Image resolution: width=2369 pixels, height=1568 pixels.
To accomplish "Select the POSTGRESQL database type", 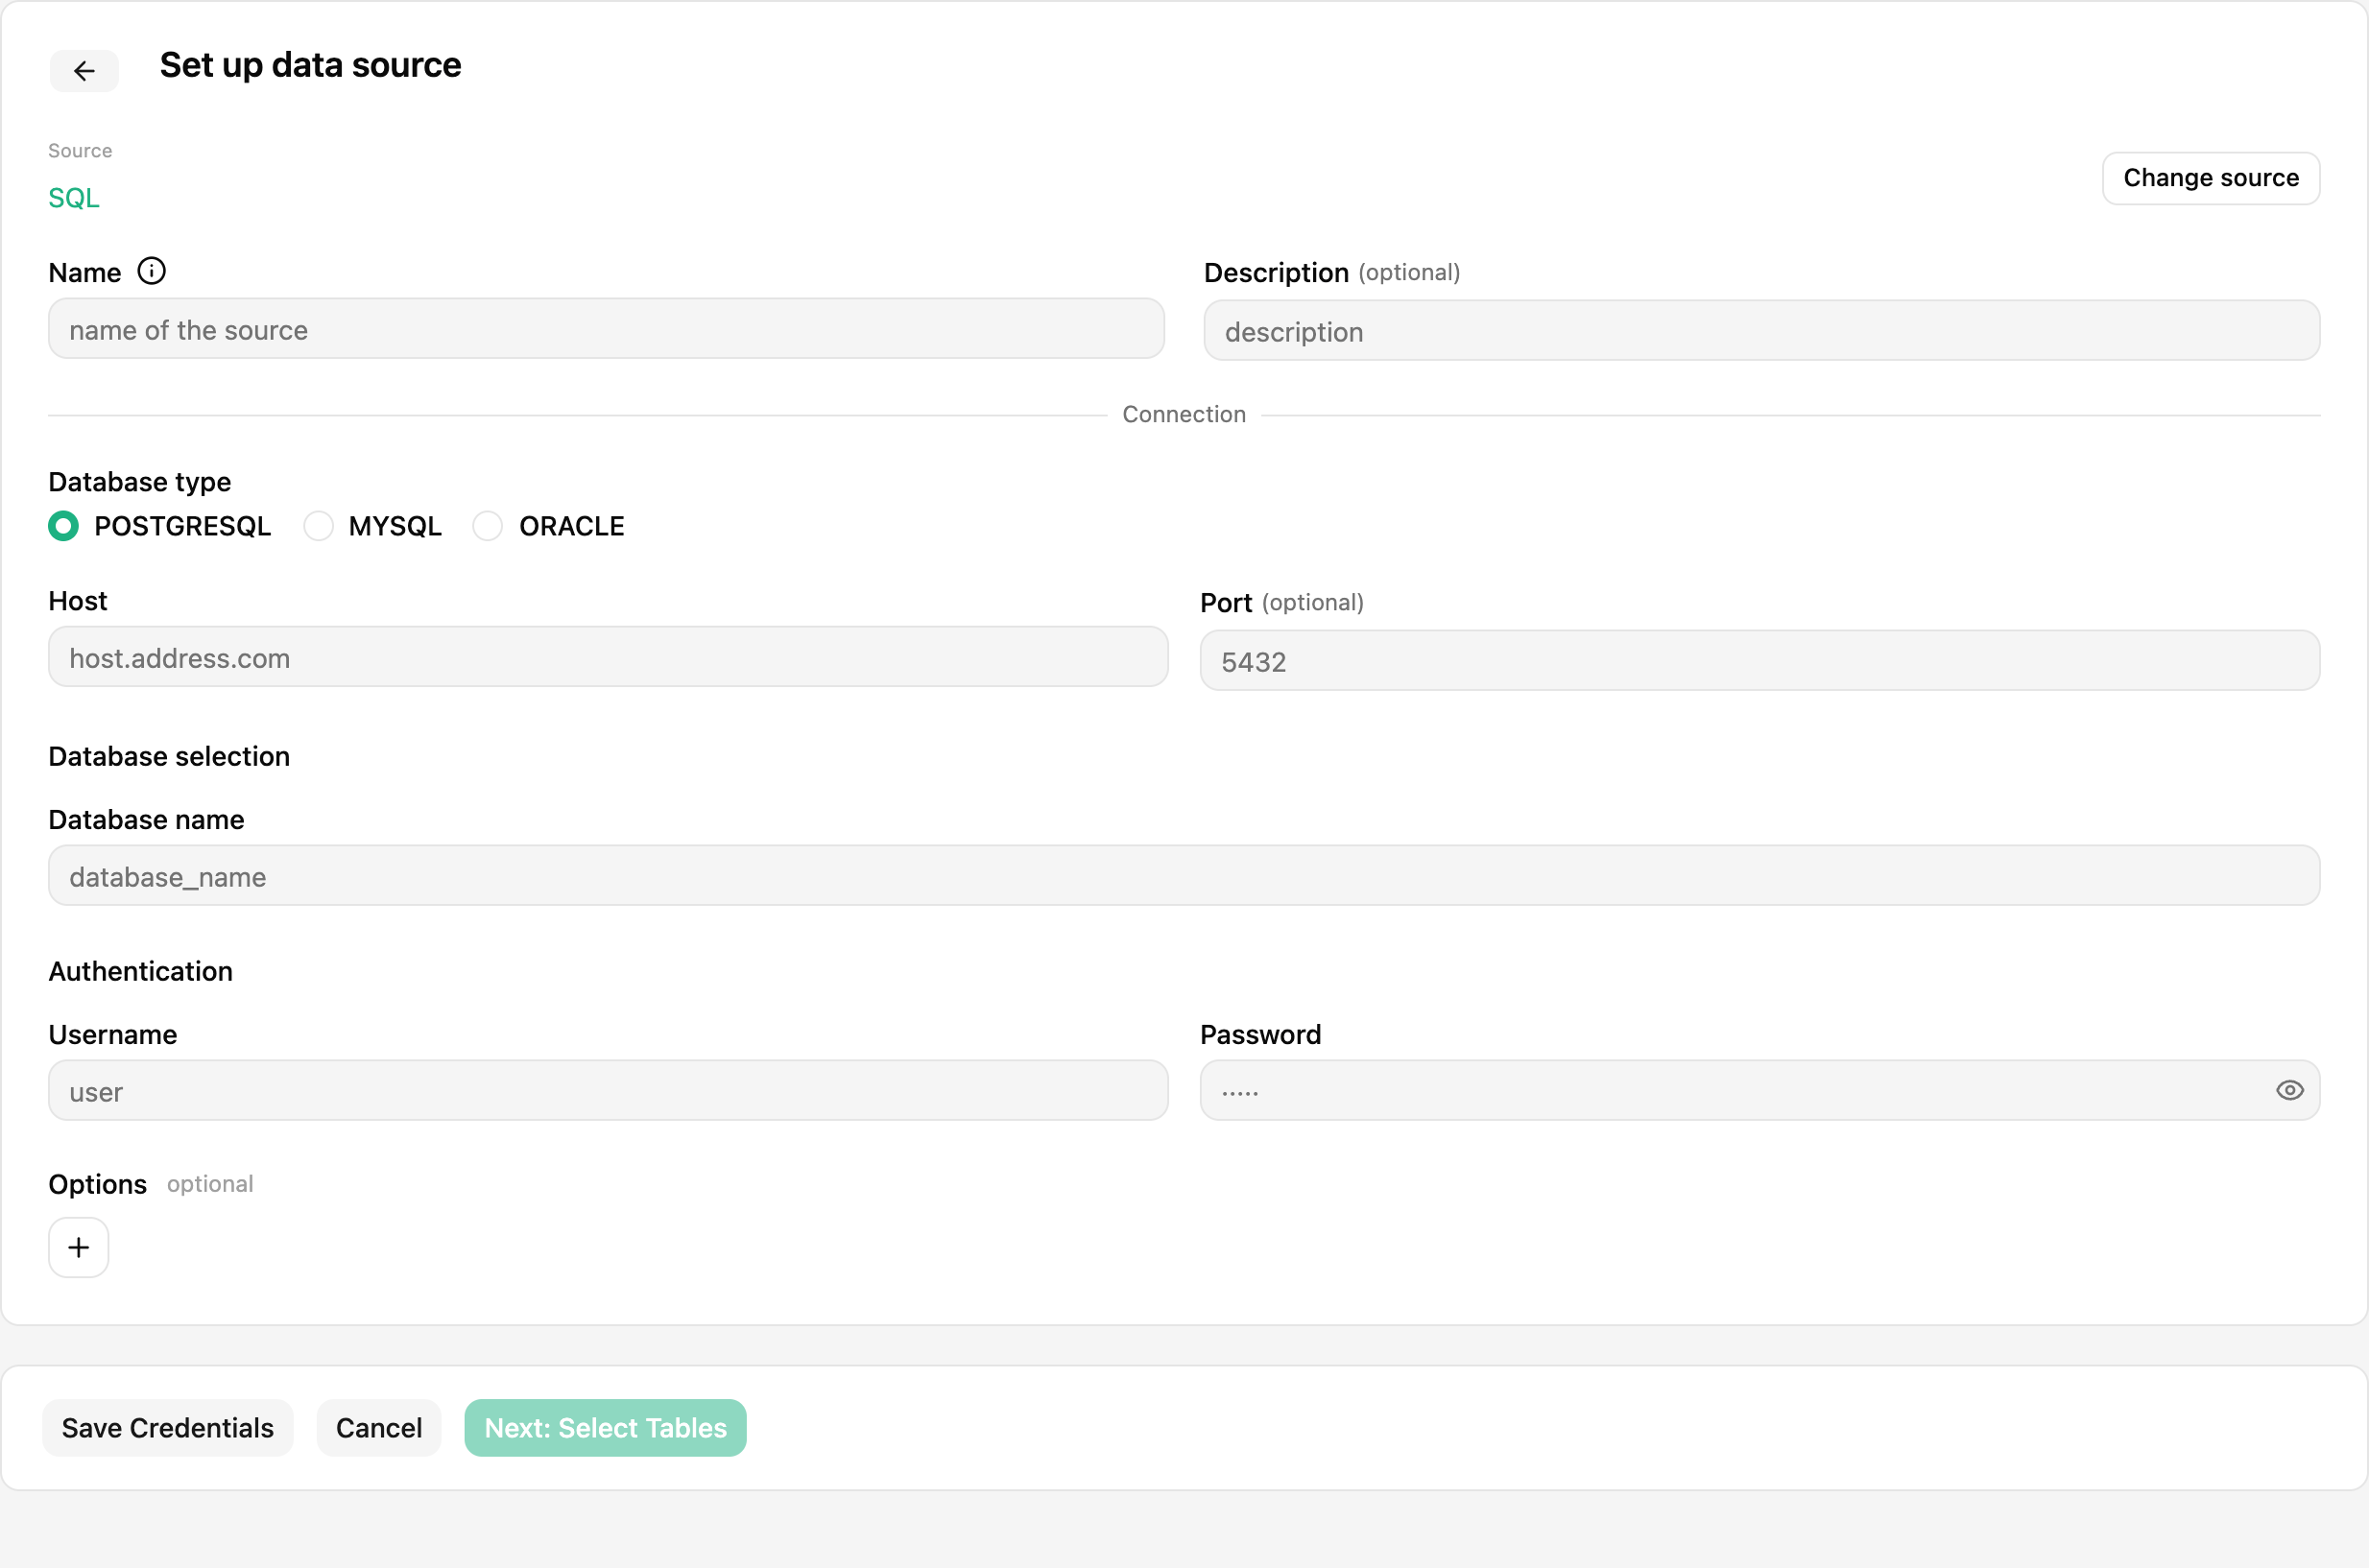I will coord(63,526).
